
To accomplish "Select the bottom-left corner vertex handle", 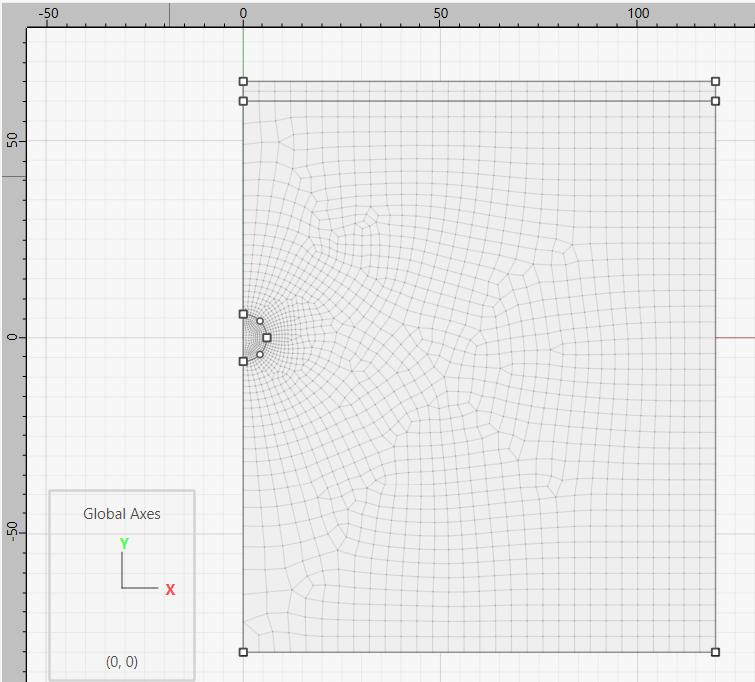I will click(243, 652).
